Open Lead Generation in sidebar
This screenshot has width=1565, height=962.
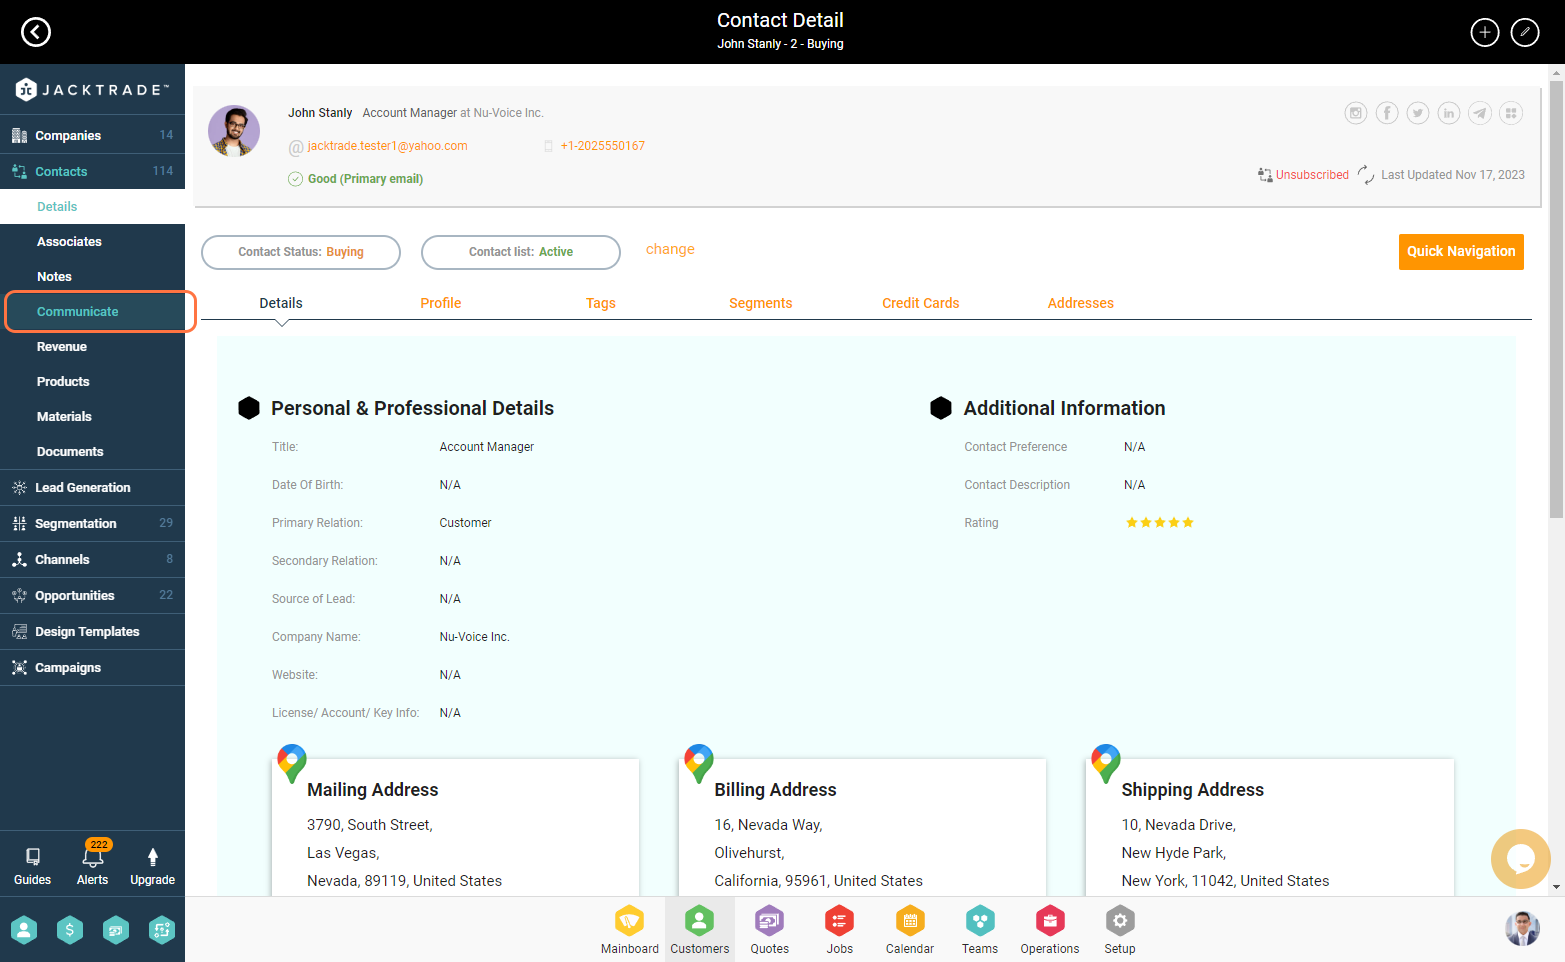92,487
